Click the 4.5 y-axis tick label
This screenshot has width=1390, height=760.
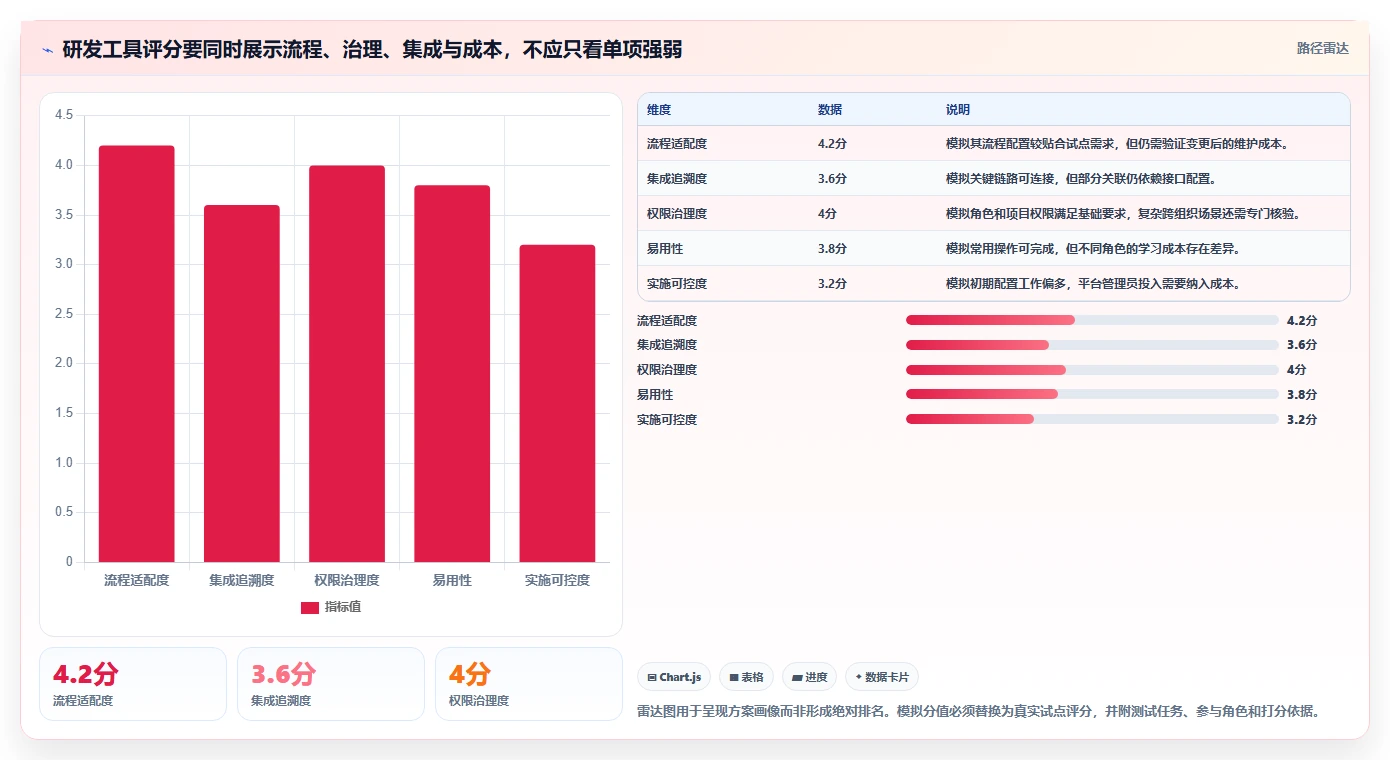64,115
